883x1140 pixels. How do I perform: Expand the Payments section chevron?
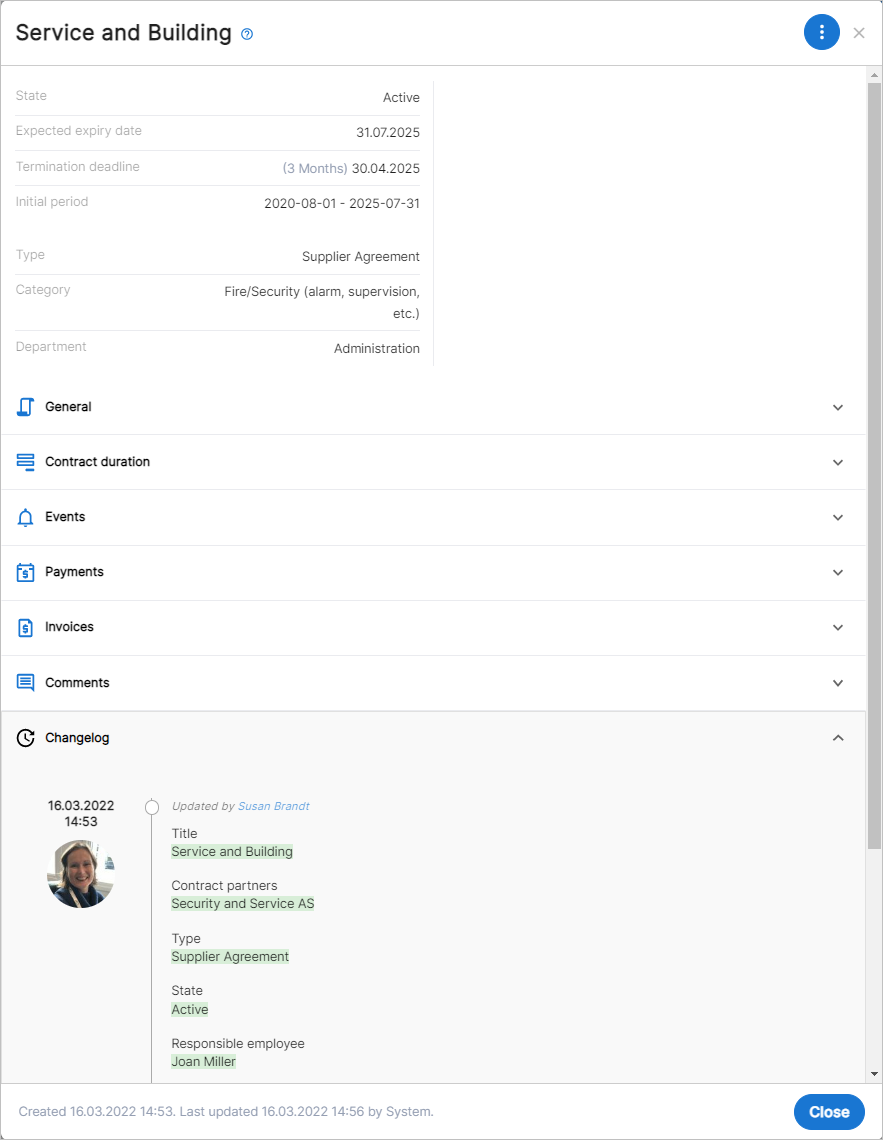coord(838,572)
